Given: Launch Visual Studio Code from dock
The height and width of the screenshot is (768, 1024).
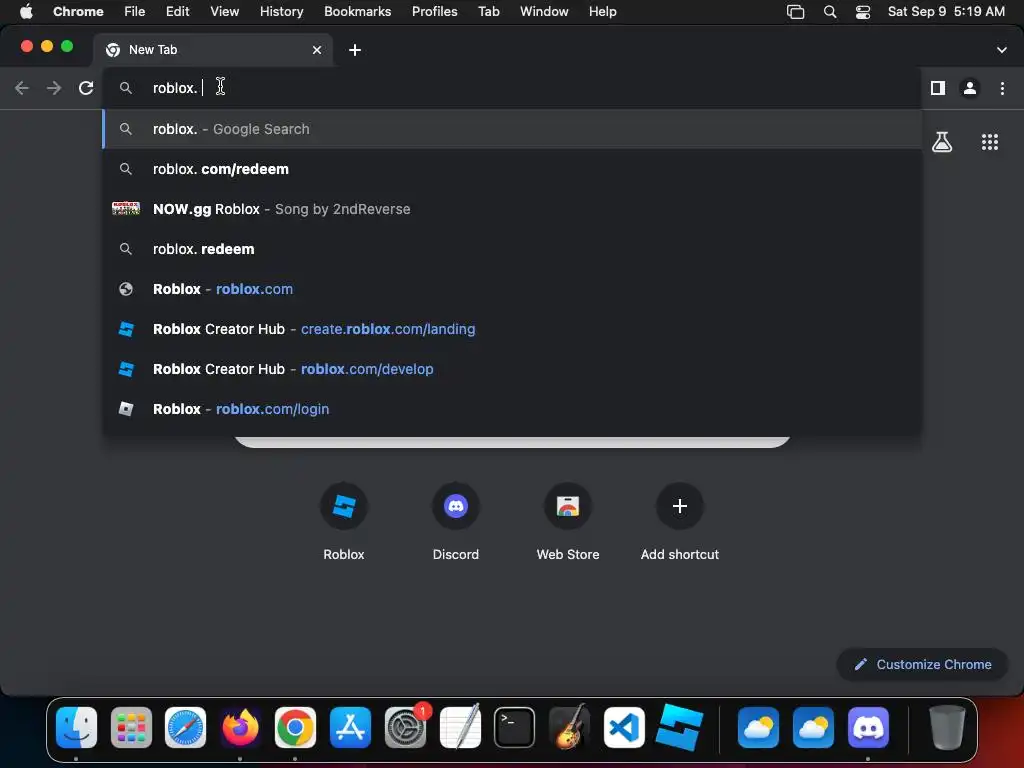Looking at the screenshot, I should point(624,728).
